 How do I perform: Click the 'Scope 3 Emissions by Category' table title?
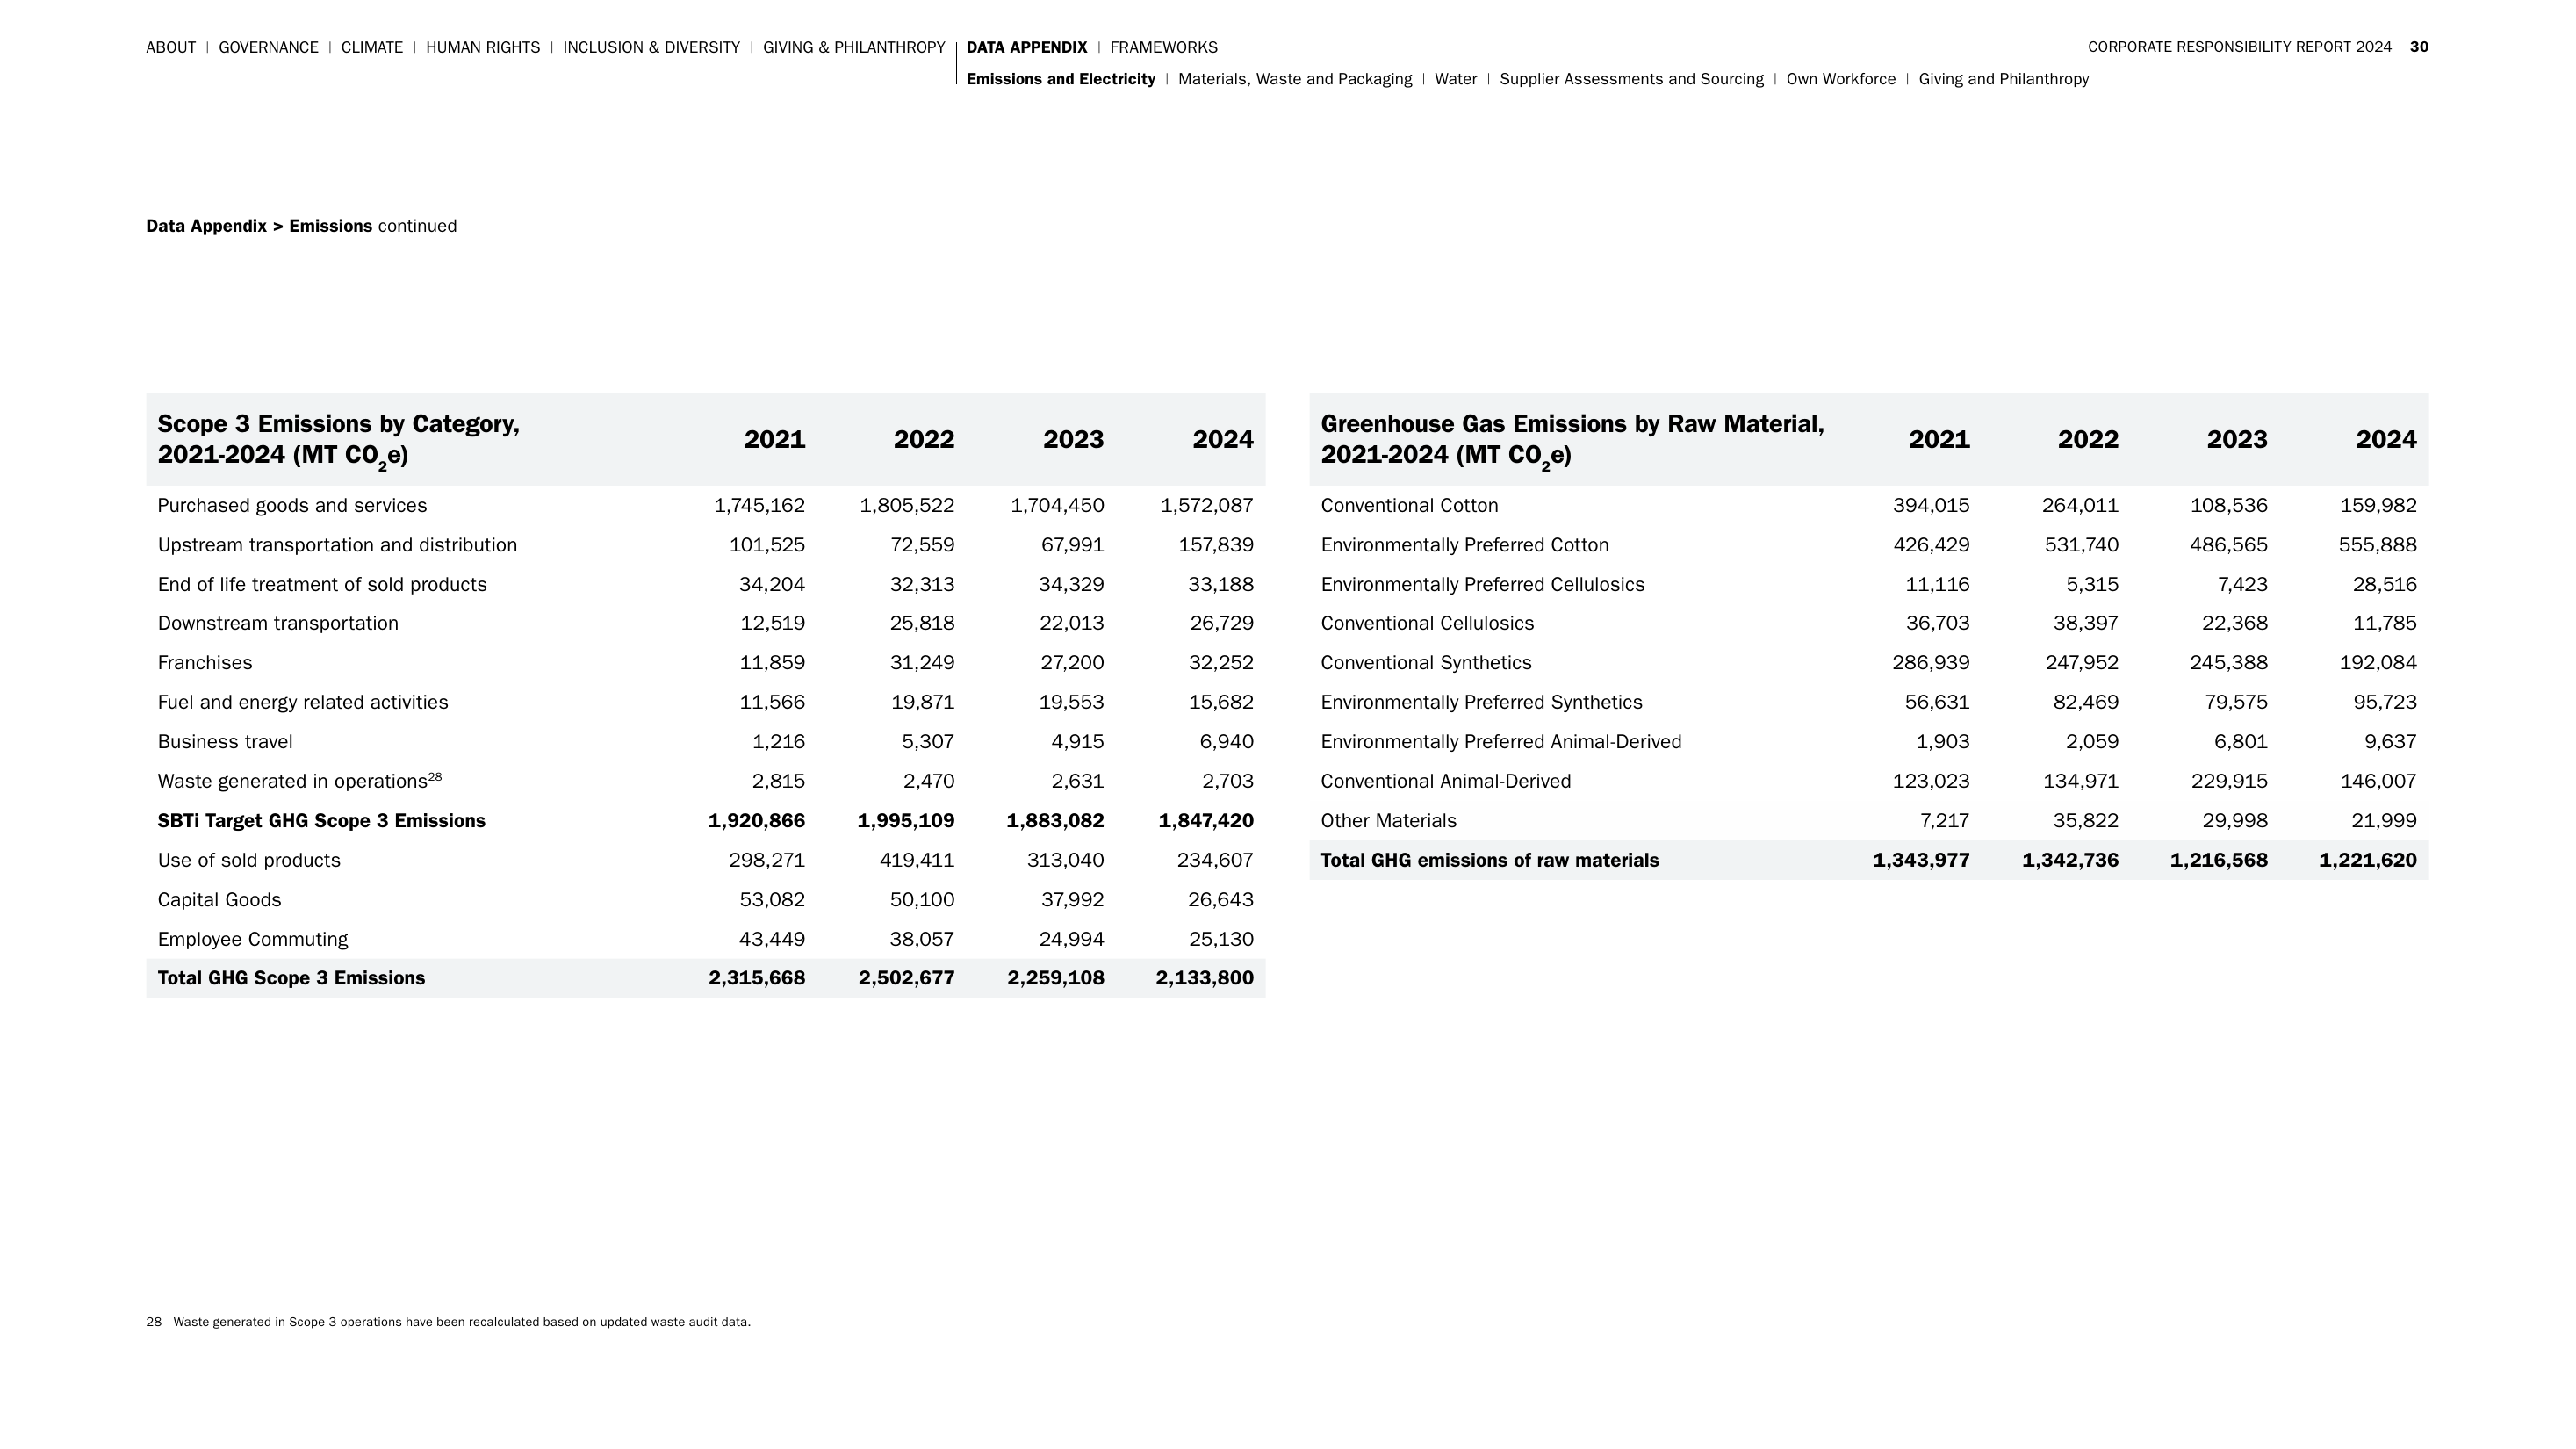coord(339,440)
